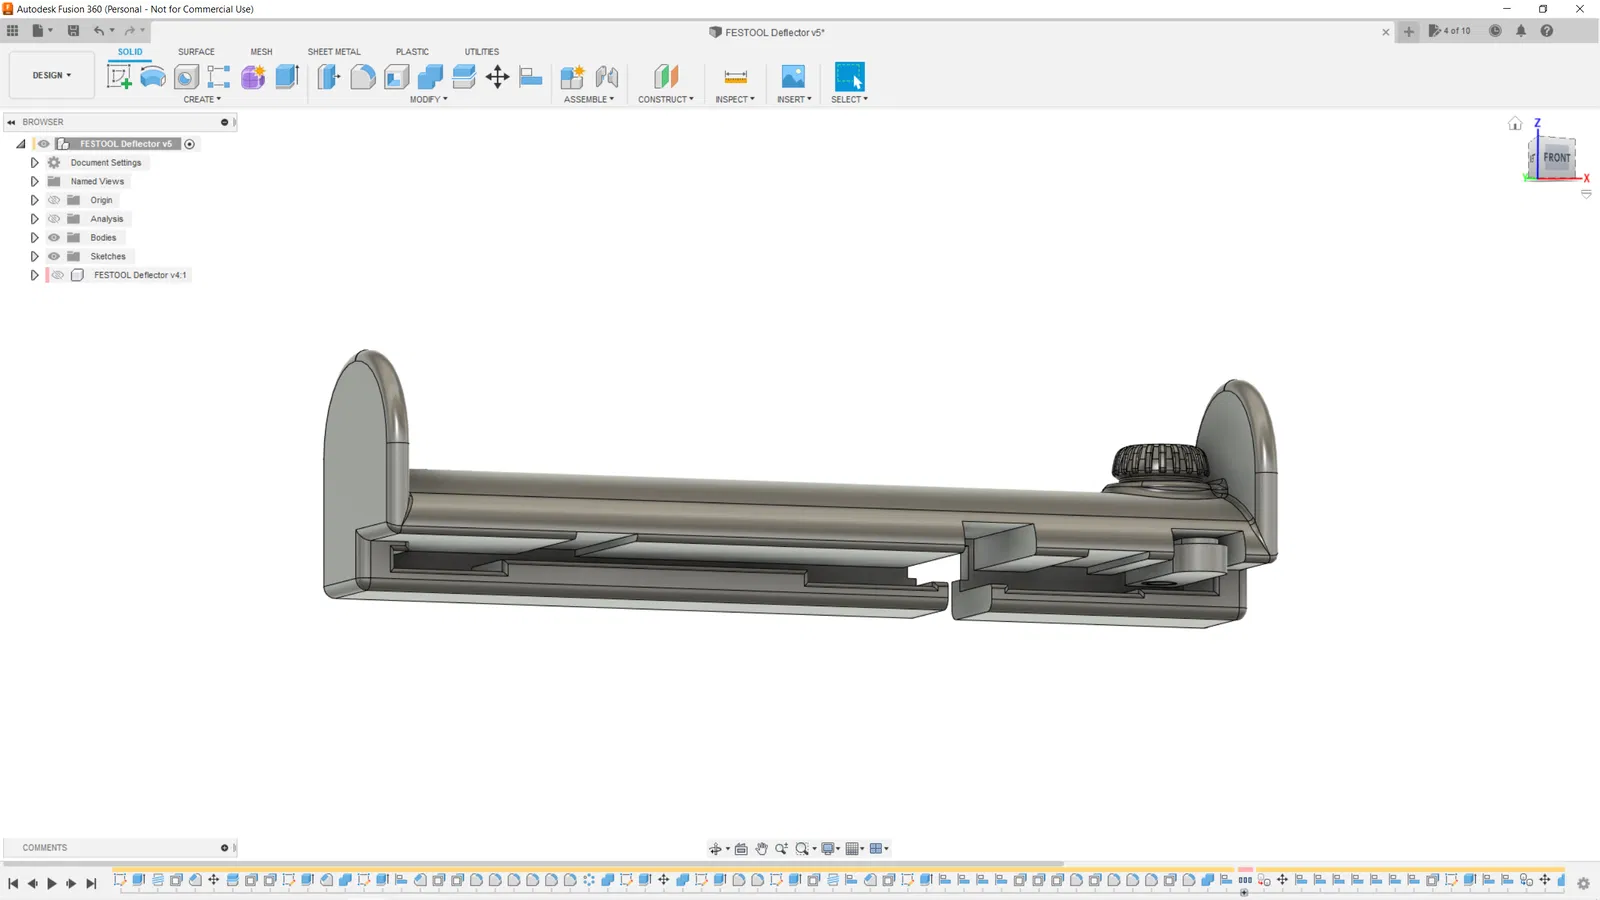Screen dimensions: 1600x900
Task: Open the Modify dropdown menu
Action: (x=428, y=100)
